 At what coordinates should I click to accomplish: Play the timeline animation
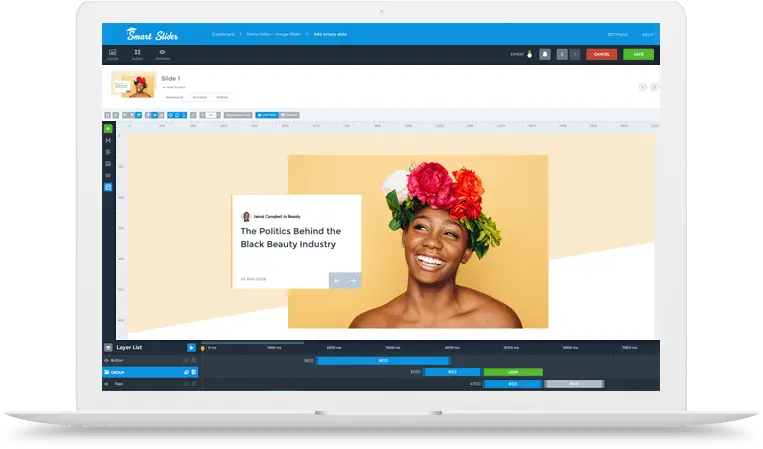tap(191, 348)
